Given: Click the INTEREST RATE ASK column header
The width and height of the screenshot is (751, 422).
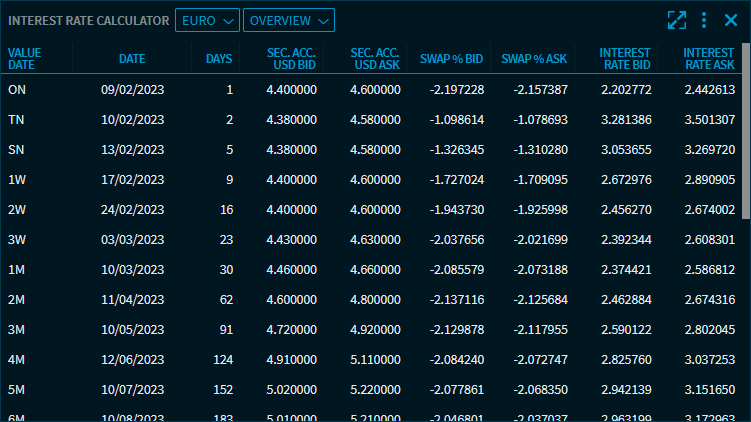Looking at the screenshot, I should [709, 59].
